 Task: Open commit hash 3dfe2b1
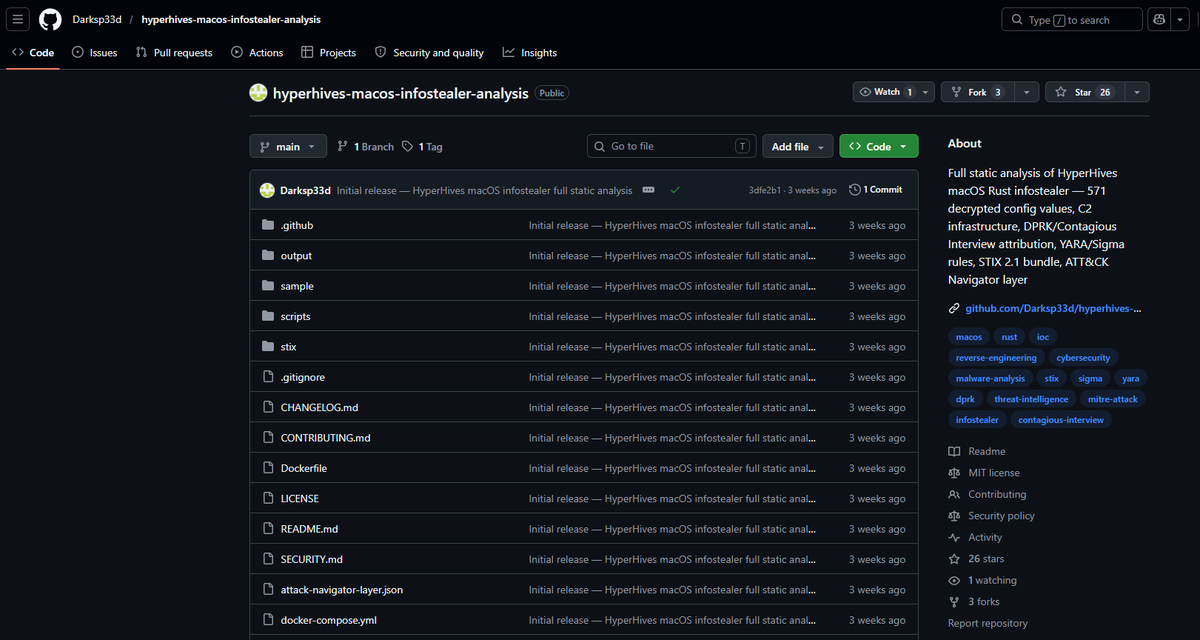(767, 190)
